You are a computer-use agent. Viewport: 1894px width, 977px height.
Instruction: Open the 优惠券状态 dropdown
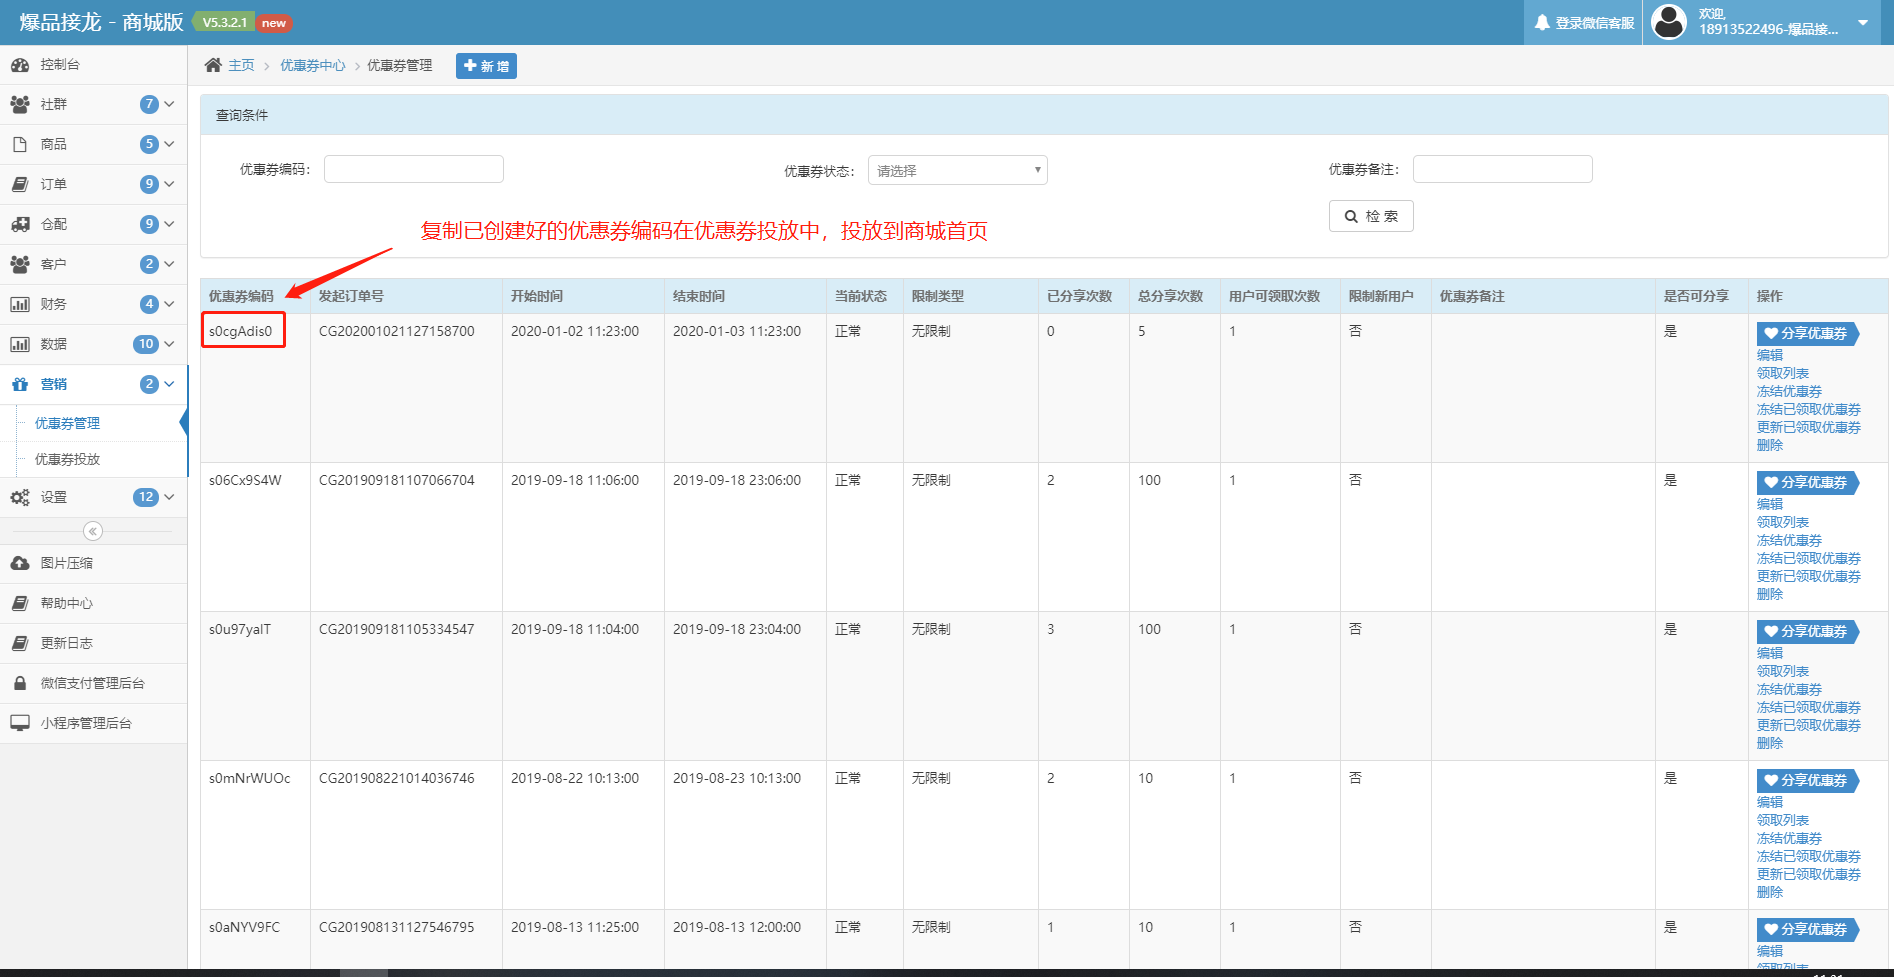957,170
